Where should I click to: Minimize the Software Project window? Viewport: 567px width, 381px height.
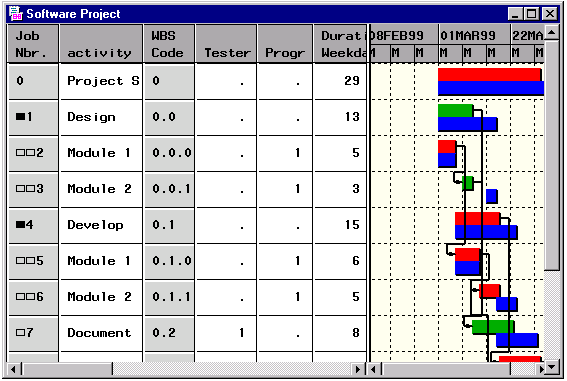click(515, 14)
